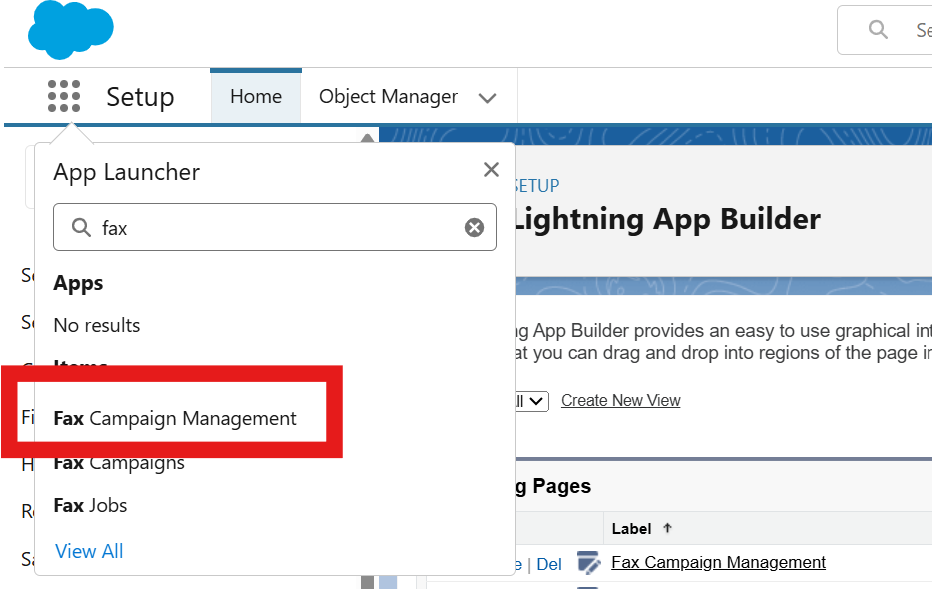Clear the fax search text
The height and width of the screenshot is (589, 932).
[x=474, y=228]
